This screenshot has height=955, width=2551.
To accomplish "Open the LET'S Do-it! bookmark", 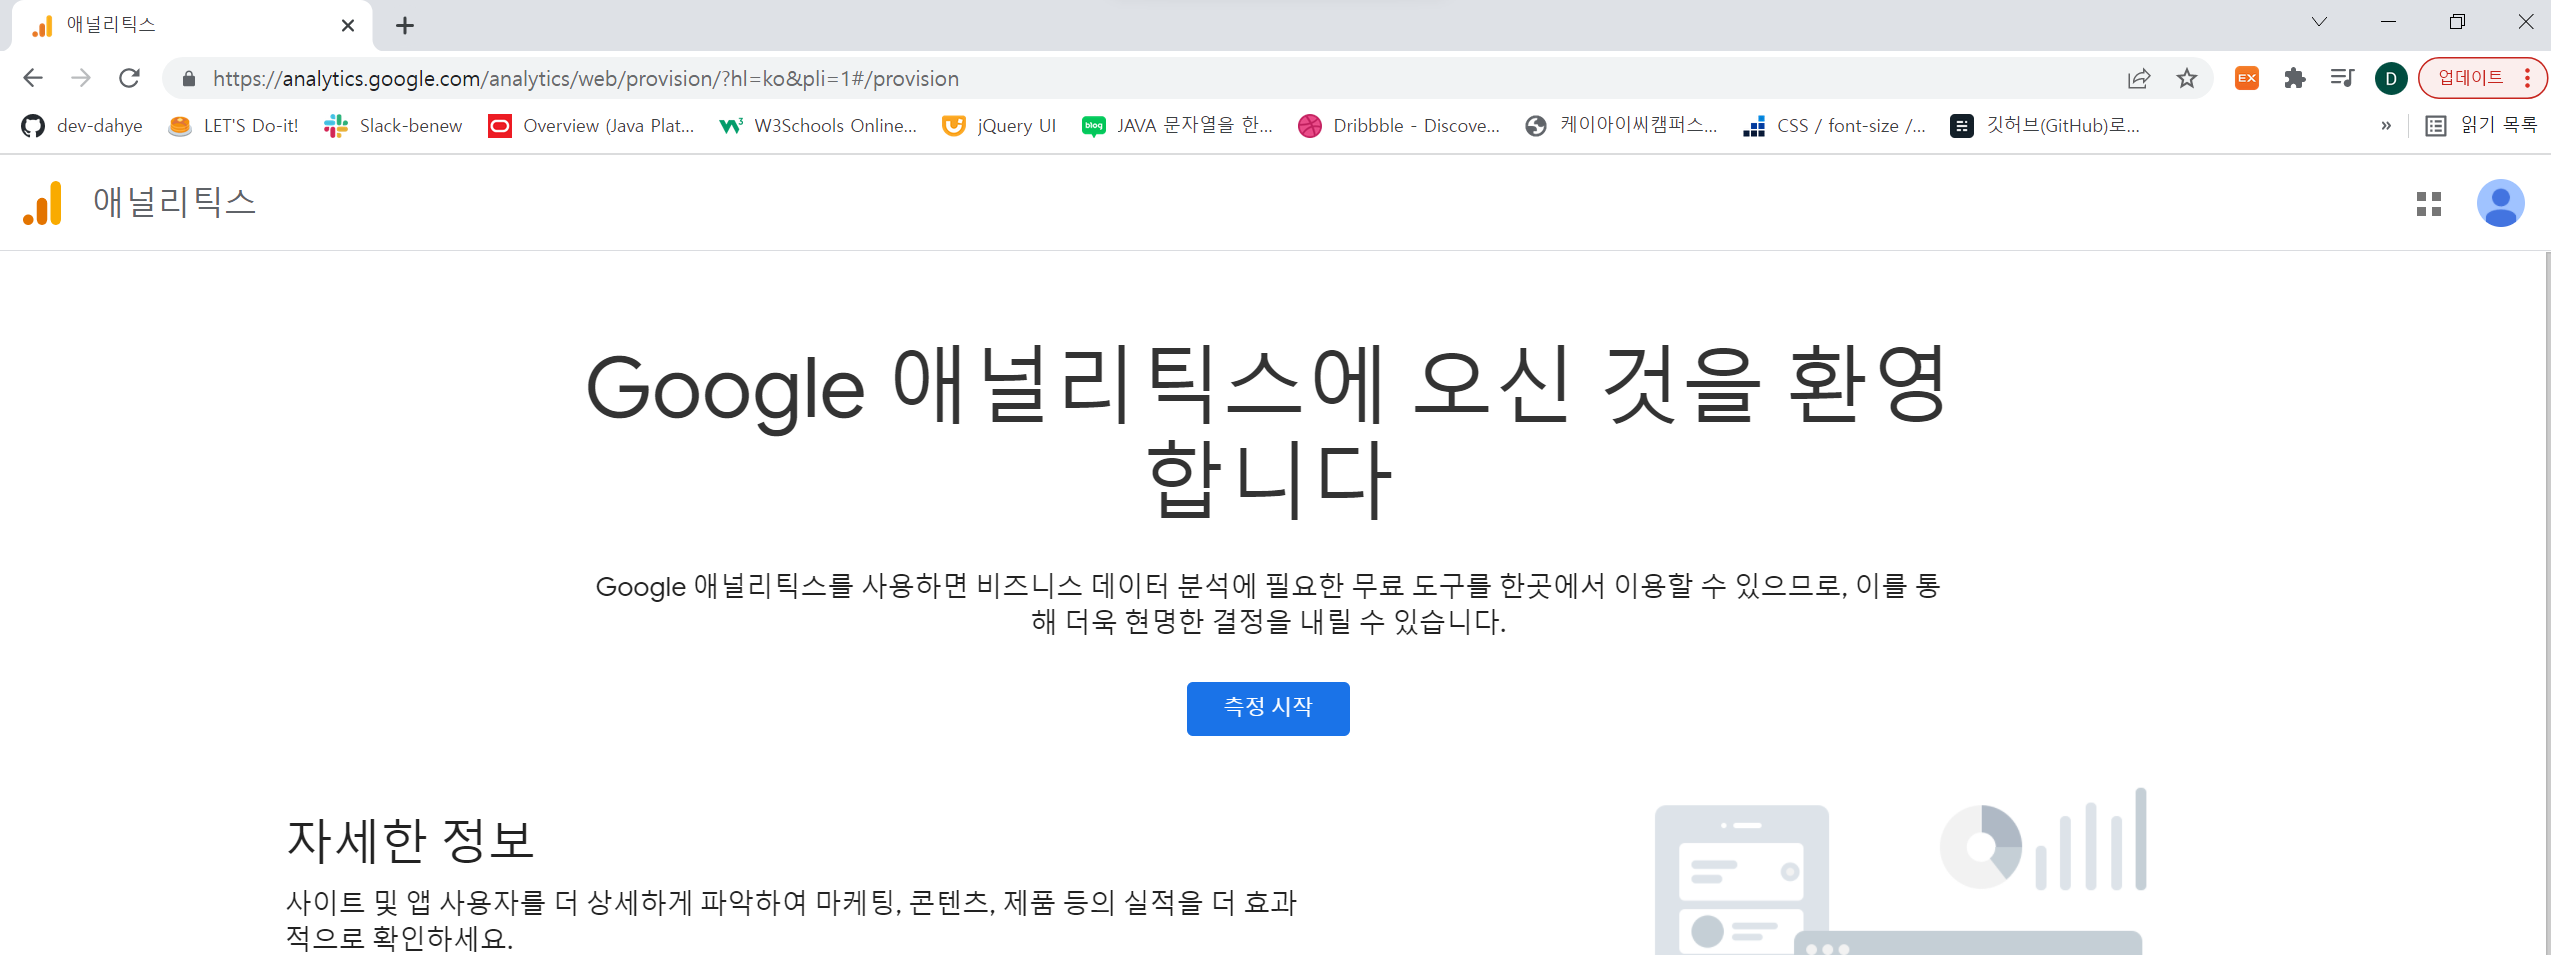I will 234,126.
